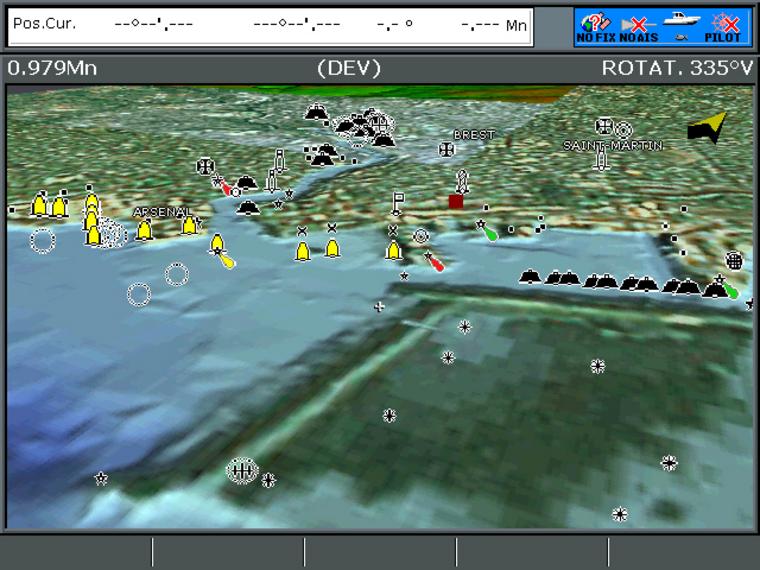Click the cursor longitude dashes field
760x570 pixels.
297,24
